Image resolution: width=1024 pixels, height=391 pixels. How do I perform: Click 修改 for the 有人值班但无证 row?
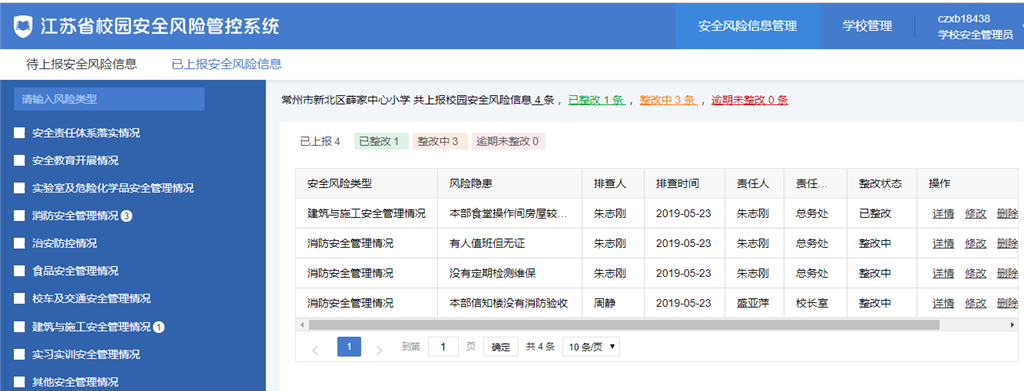pyautogui.click(x=975, y=243)
